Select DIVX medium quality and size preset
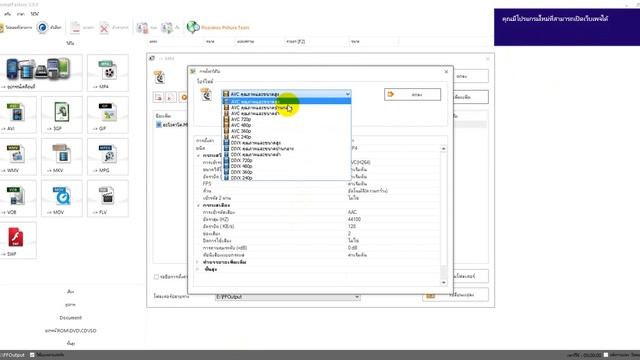Screen dimensions: 640x360 coord(287,149)
